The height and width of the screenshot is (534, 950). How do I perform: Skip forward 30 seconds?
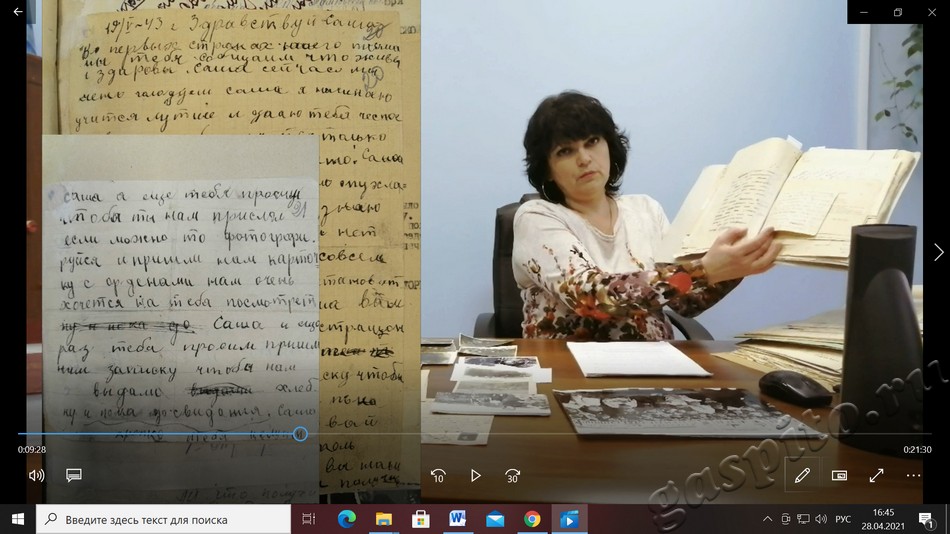tap(512, 476)
